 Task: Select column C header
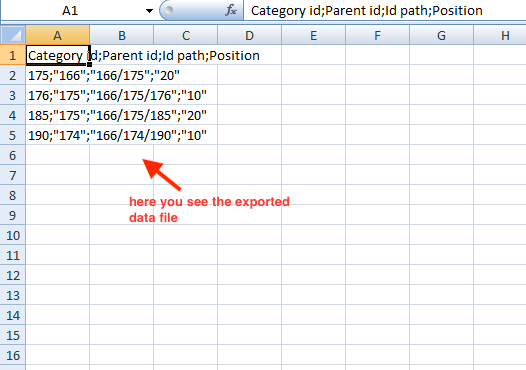(x=186, y=35)
